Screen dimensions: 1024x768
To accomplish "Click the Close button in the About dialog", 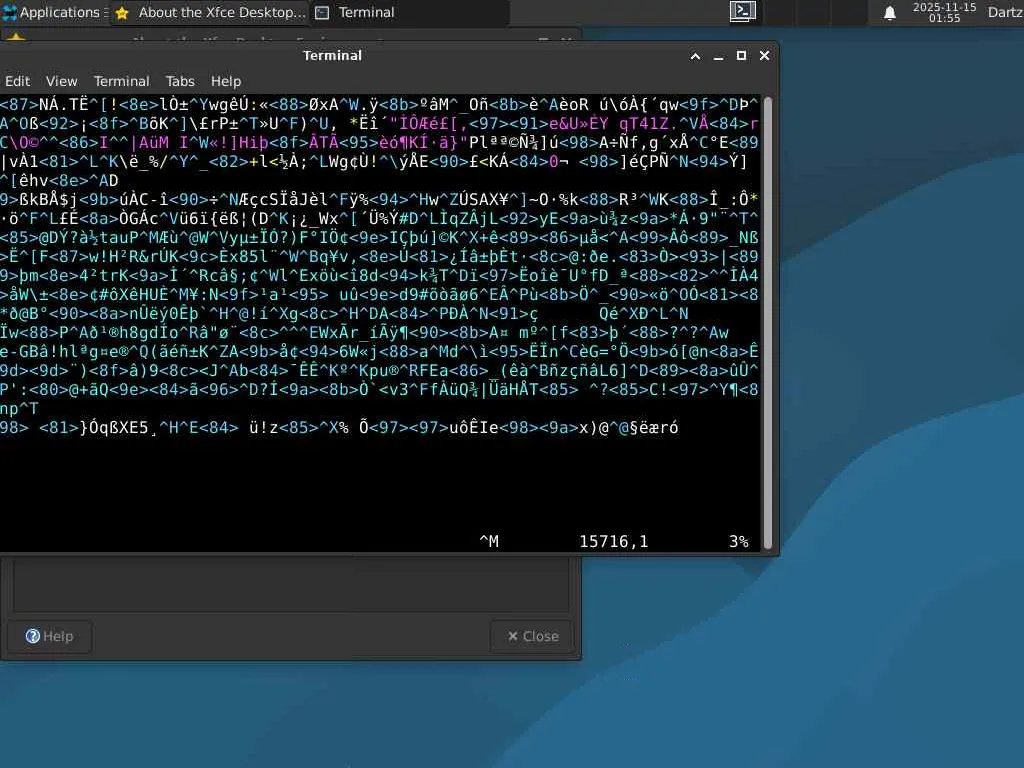I will click(533, 636).
